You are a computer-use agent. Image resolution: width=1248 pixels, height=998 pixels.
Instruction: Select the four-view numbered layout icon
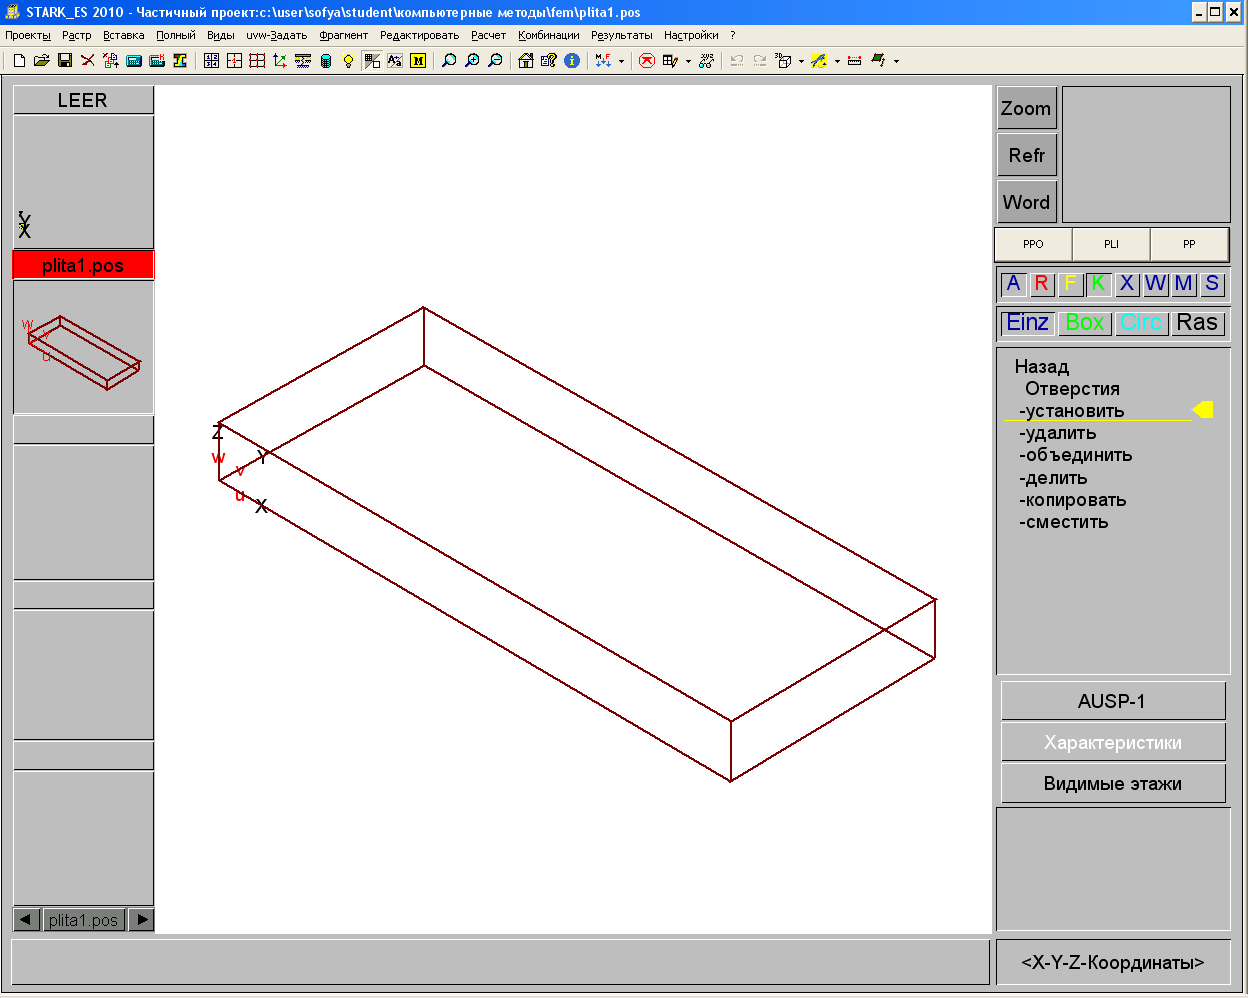pos(211,61)
